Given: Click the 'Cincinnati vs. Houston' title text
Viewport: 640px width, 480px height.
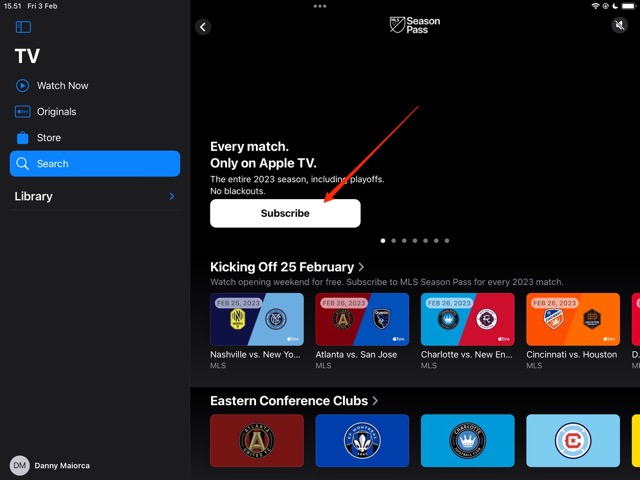Looking at the screenshot, I should click(x=571, y=355).
